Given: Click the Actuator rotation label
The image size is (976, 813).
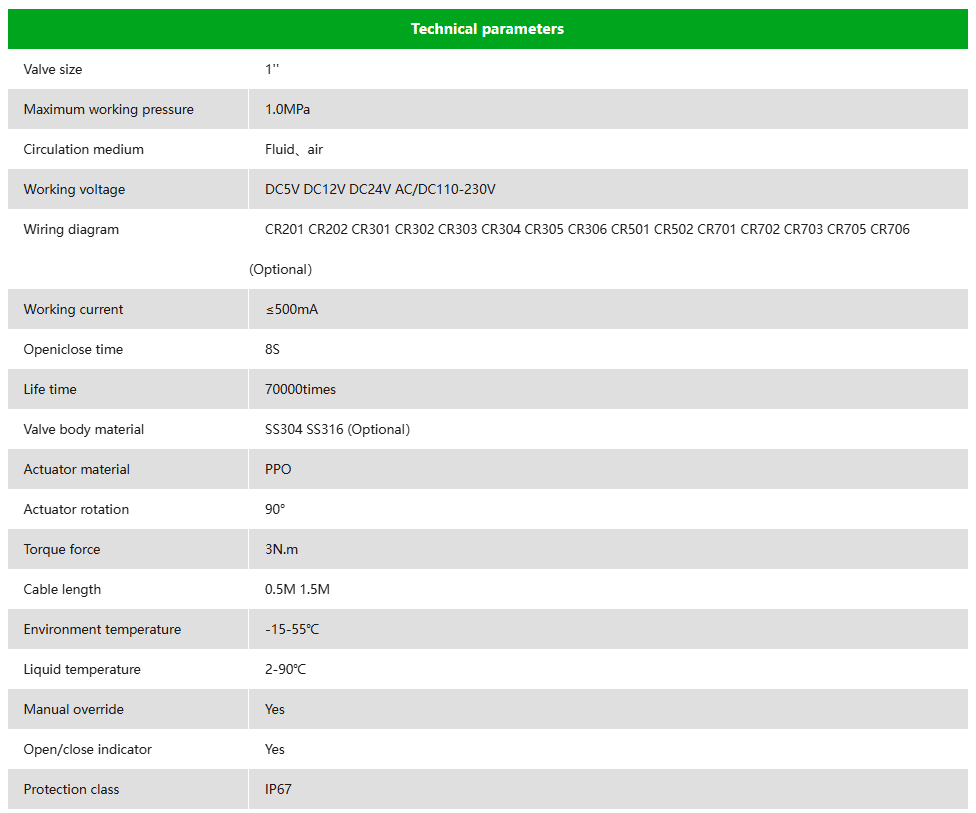Looking at the screenshot, I should point(77,509).
